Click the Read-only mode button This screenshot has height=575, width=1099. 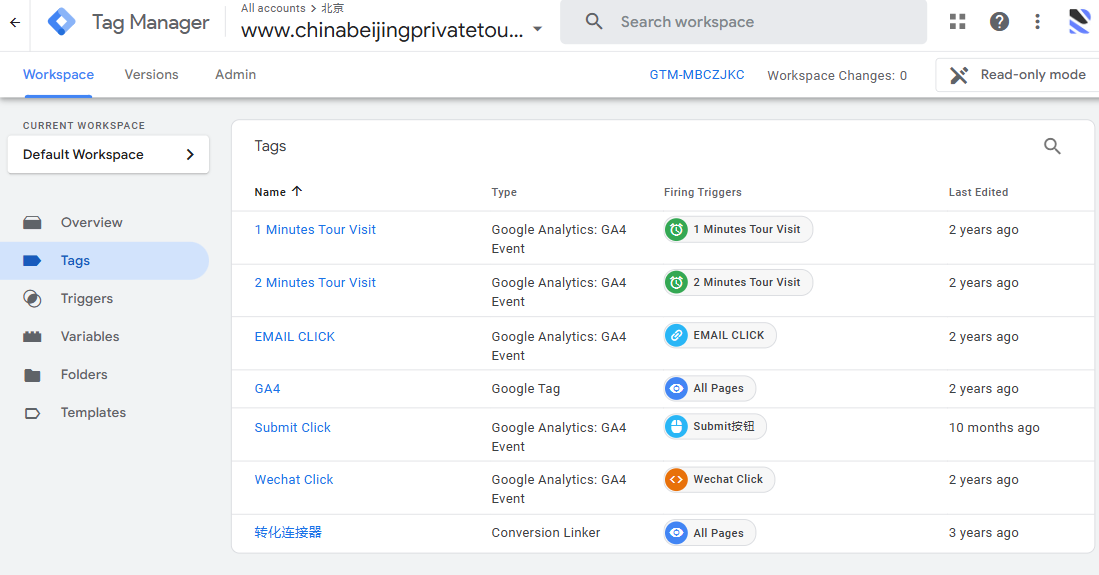click(x=1017, y=75)
